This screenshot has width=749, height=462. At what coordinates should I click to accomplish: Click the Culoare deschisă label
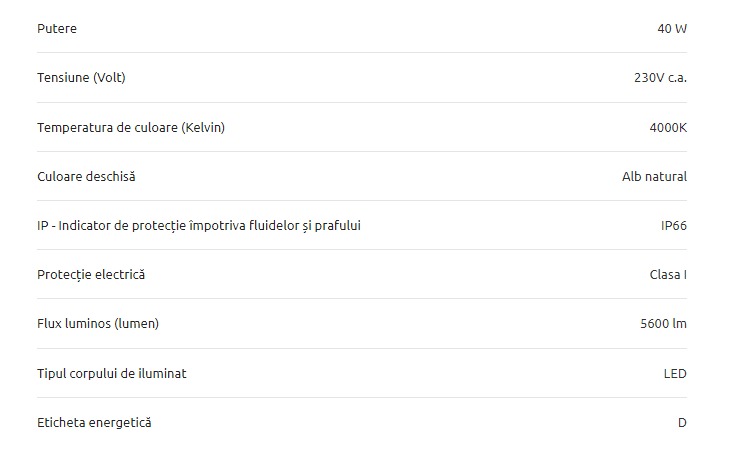click(86, 176)
